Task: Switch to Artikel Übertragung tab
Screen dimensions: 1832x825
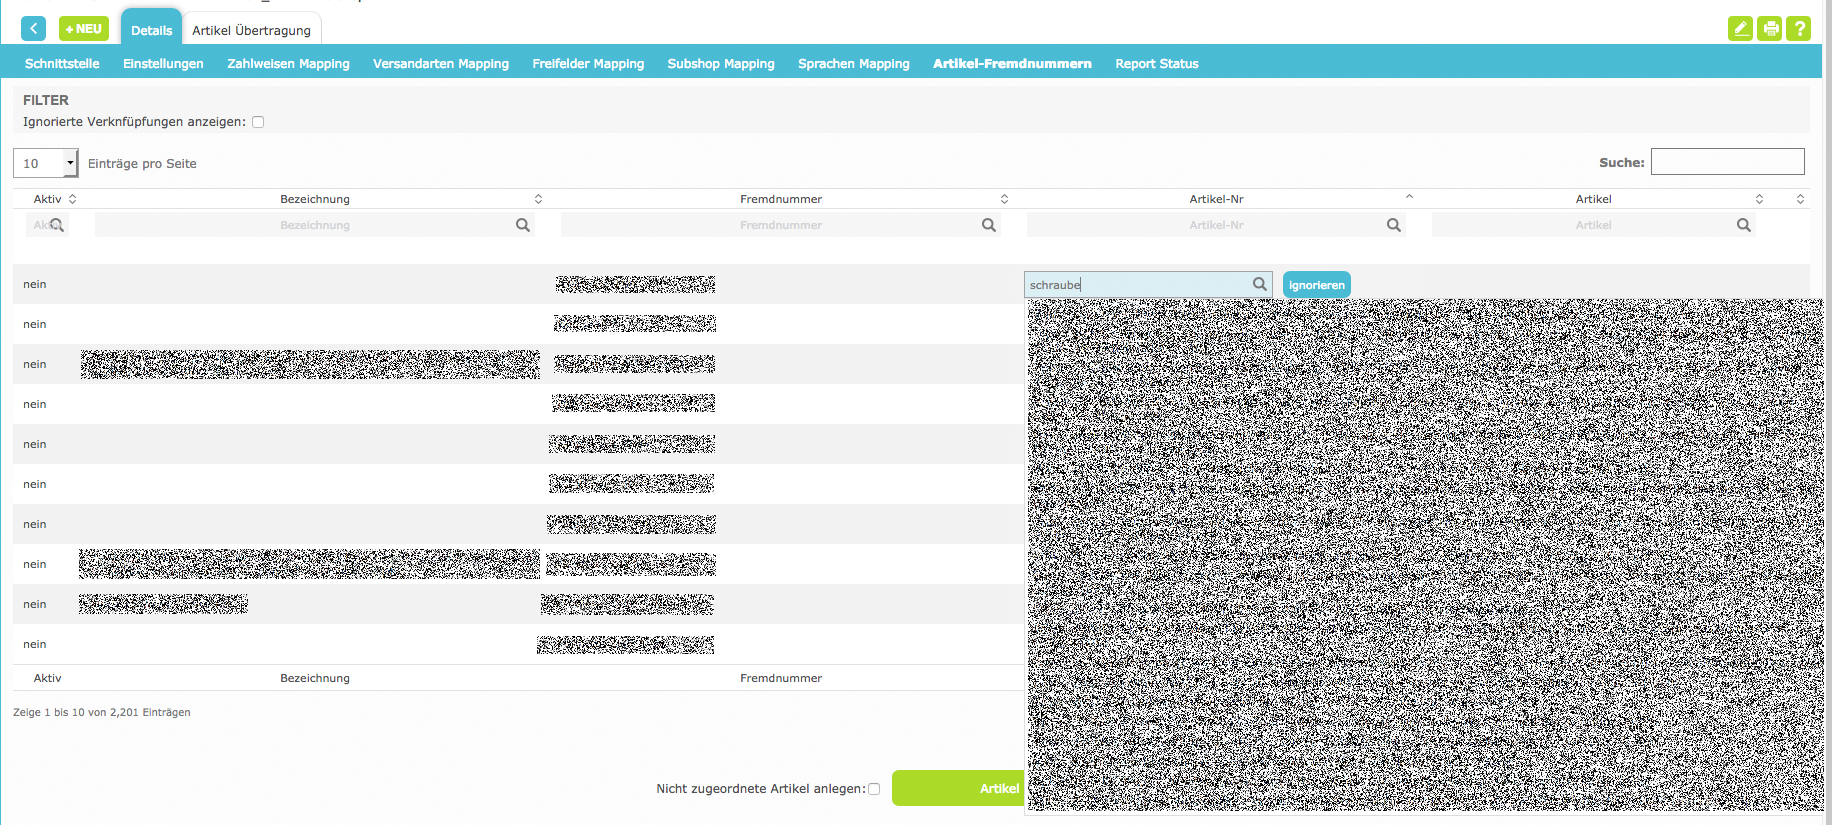Action: 251,30
